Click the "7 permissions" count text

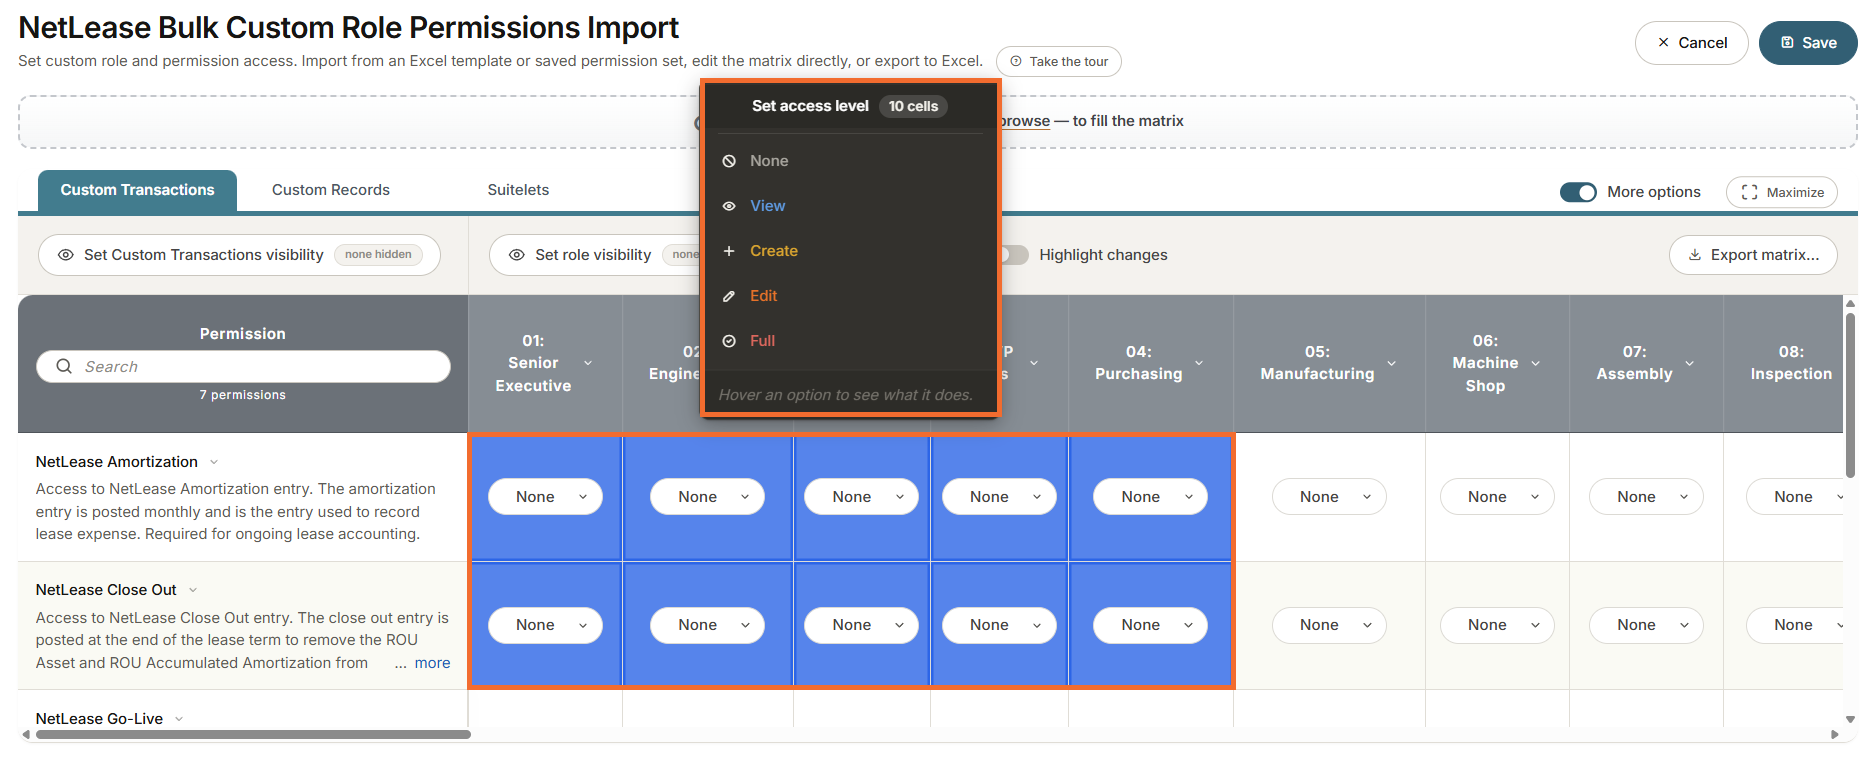(x=243, y=395)
